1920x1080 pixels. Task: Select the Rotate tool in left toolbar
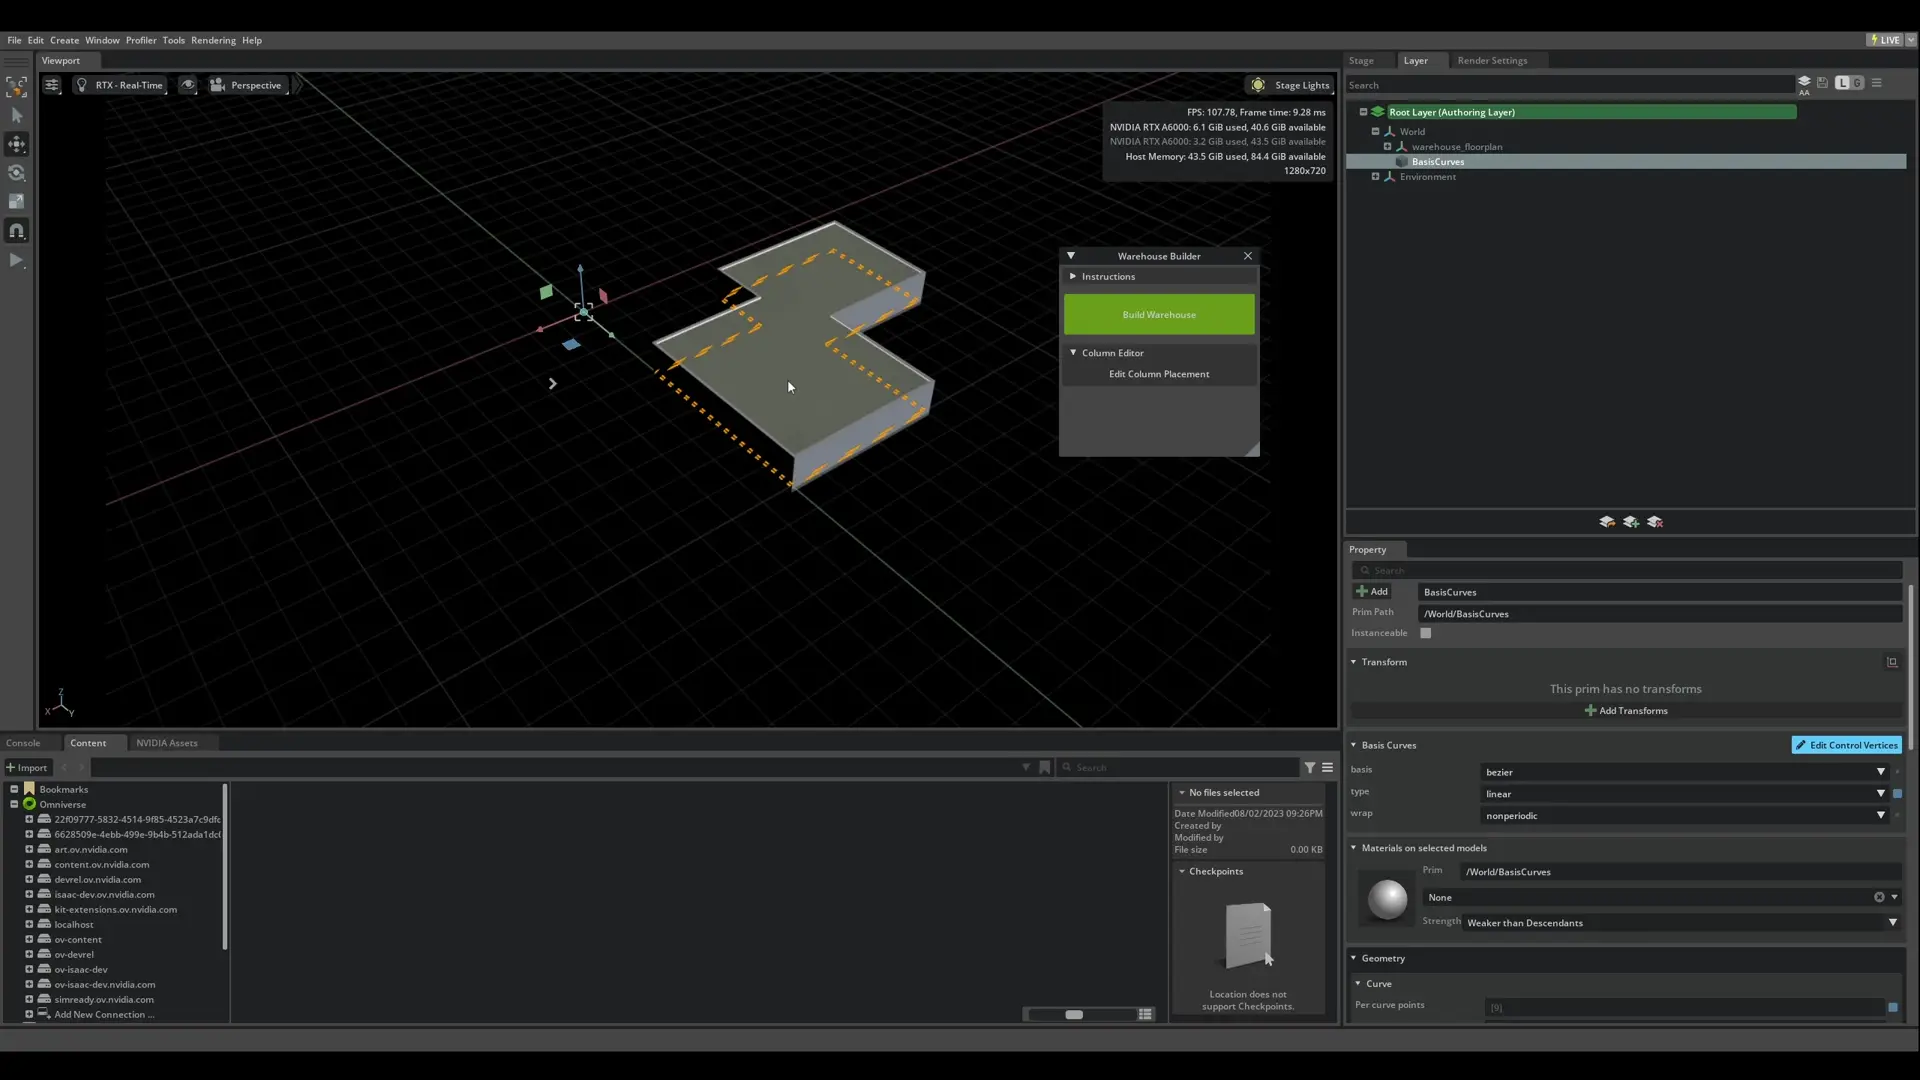point(16,173)
